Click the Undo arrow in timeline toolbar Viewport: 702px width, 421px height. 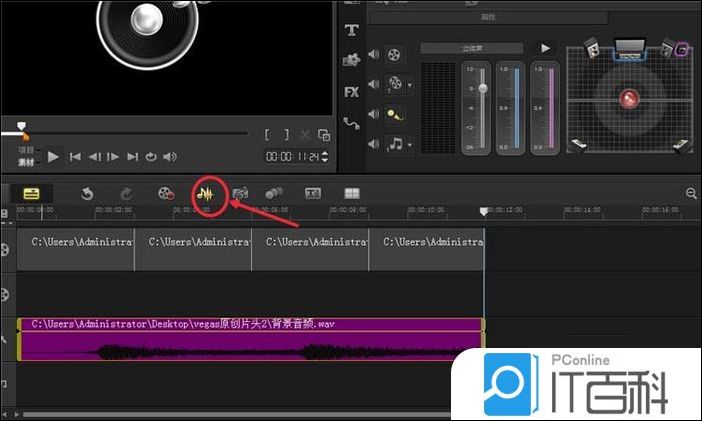pyautogui.click(x=87, y=194)
